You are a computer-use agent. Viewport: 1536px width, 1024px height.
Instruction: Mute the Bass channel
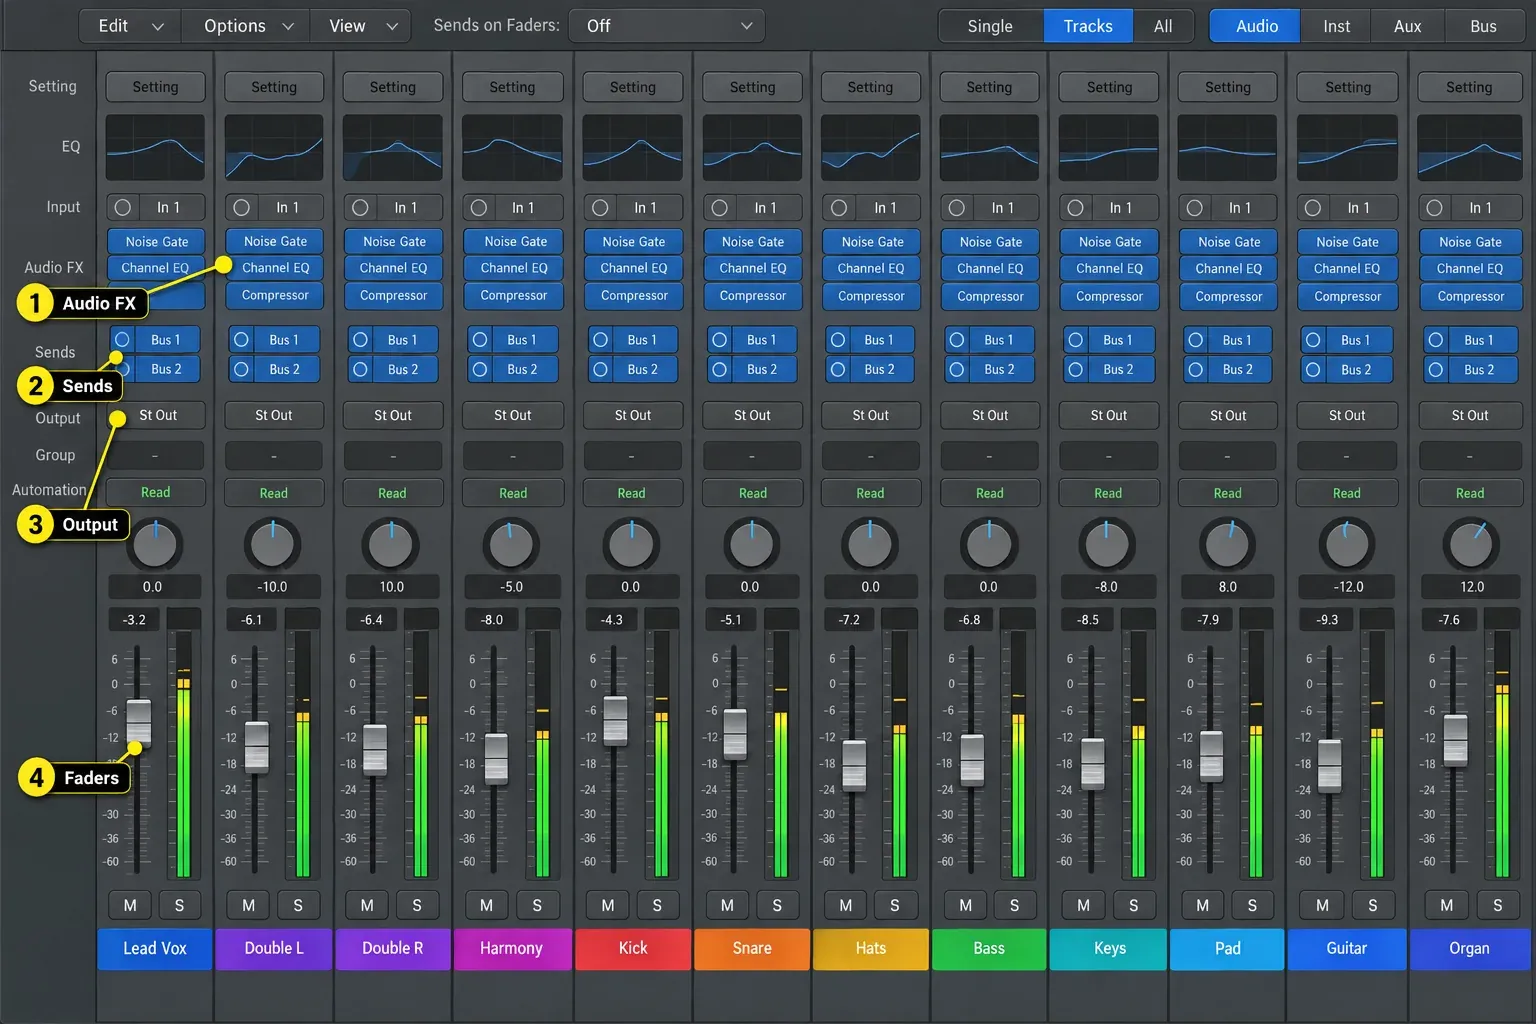(965, 905)
